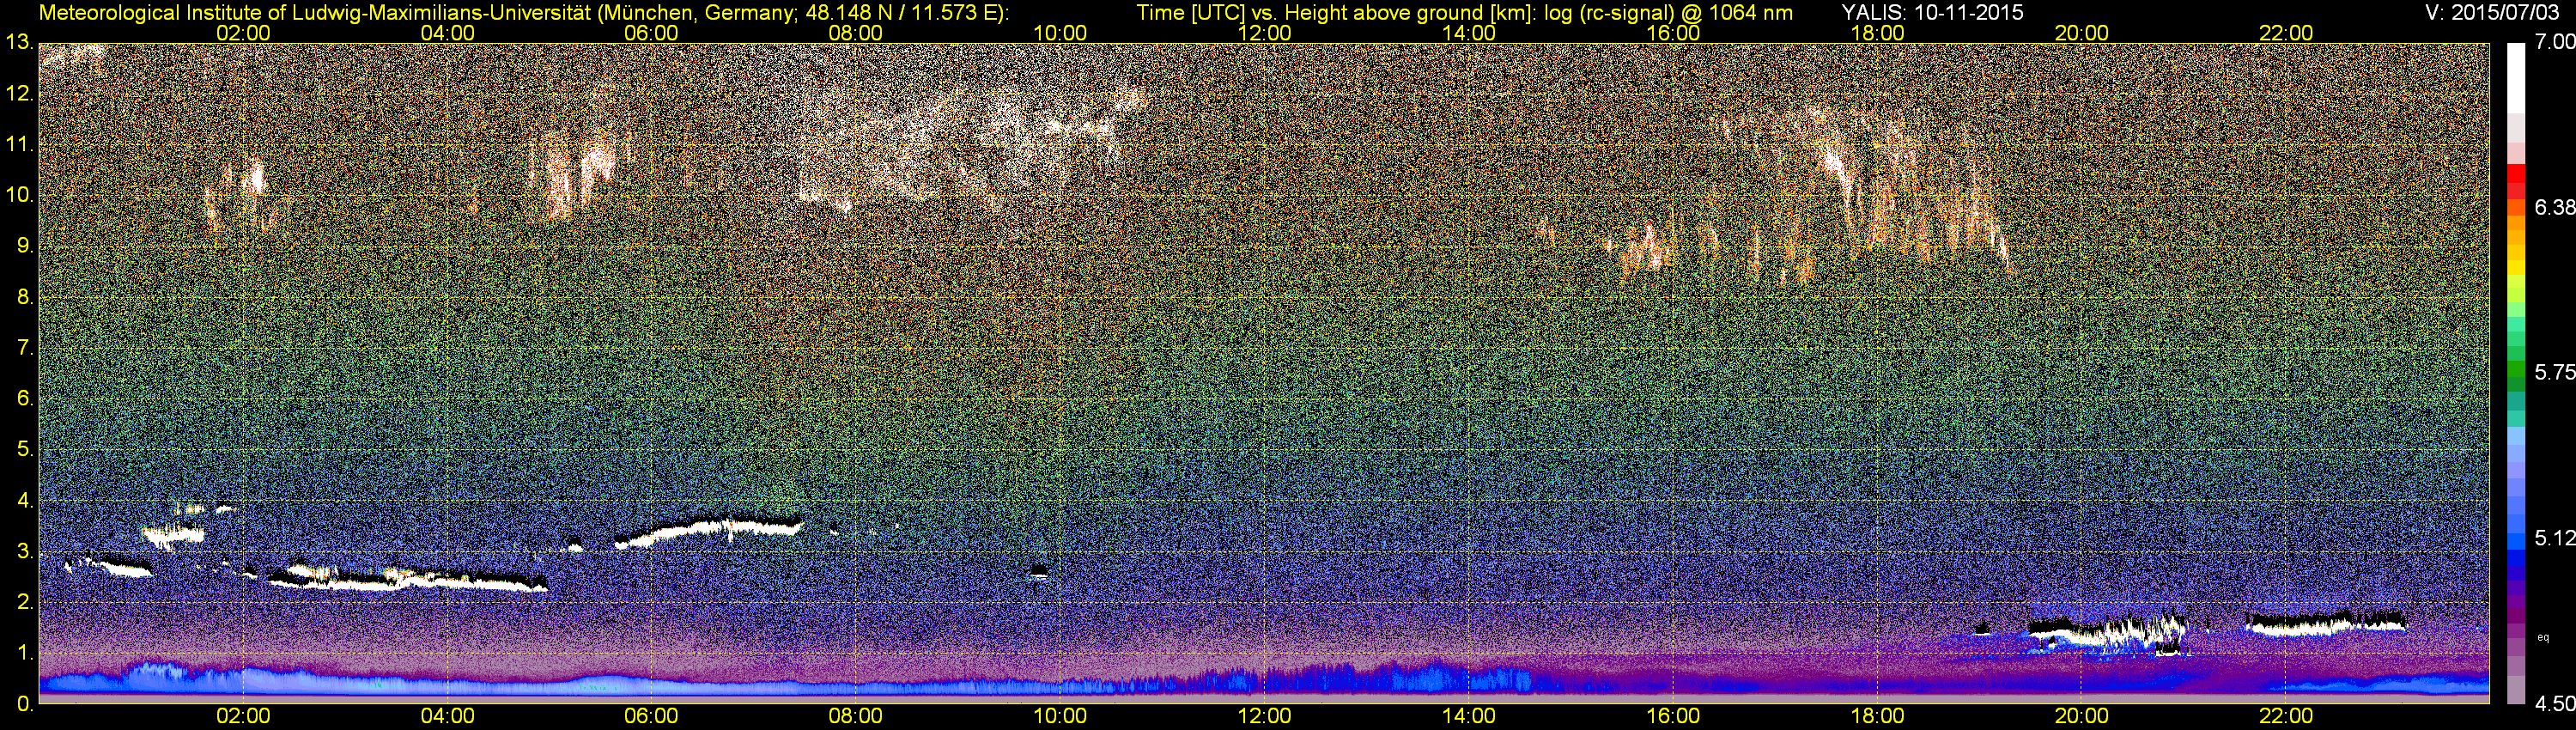The height and width of the screenshot is (730, 2576).
Task: Click '18:00' on the top time axis
Action: pyautogui.click(x=1878, y=33)
